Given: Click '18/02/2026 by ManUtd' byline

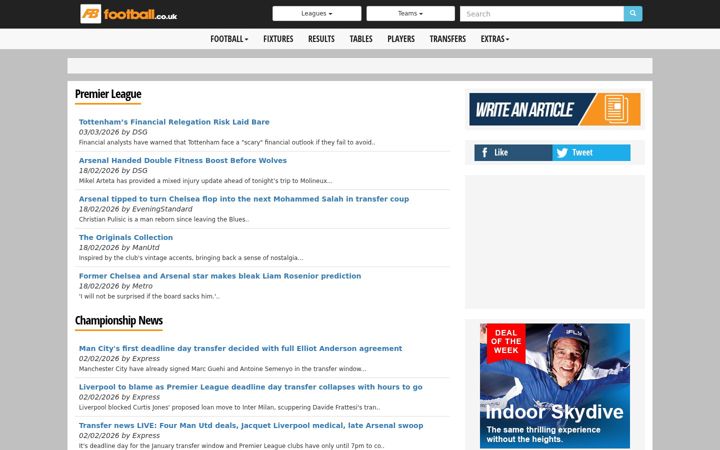Looking at the screenshot, I should coord(119,248).
